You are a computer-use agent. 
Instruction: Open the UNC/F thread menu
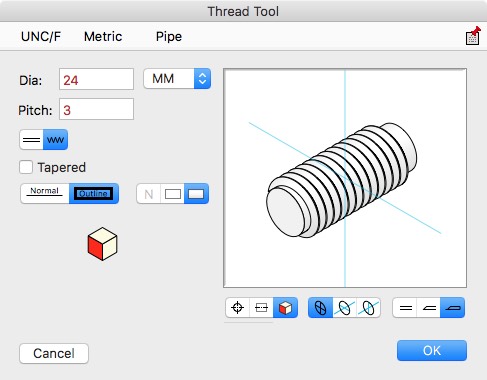(x=41, y=36)
